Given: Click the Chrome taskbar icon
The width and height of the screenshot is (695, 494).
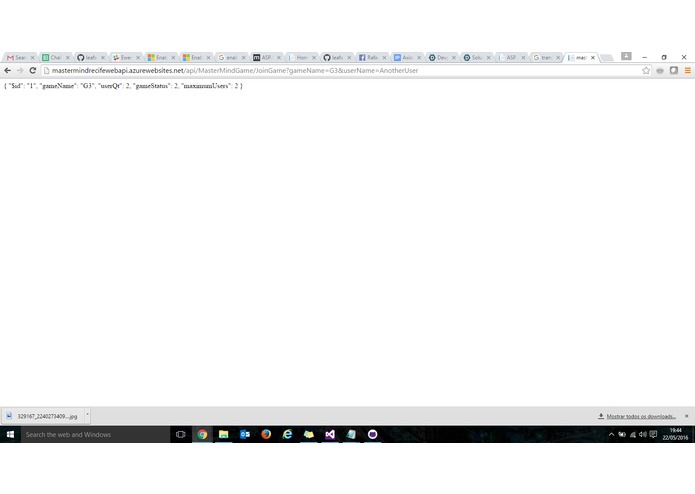Looking at the screenshot, I should coord(202,434).
